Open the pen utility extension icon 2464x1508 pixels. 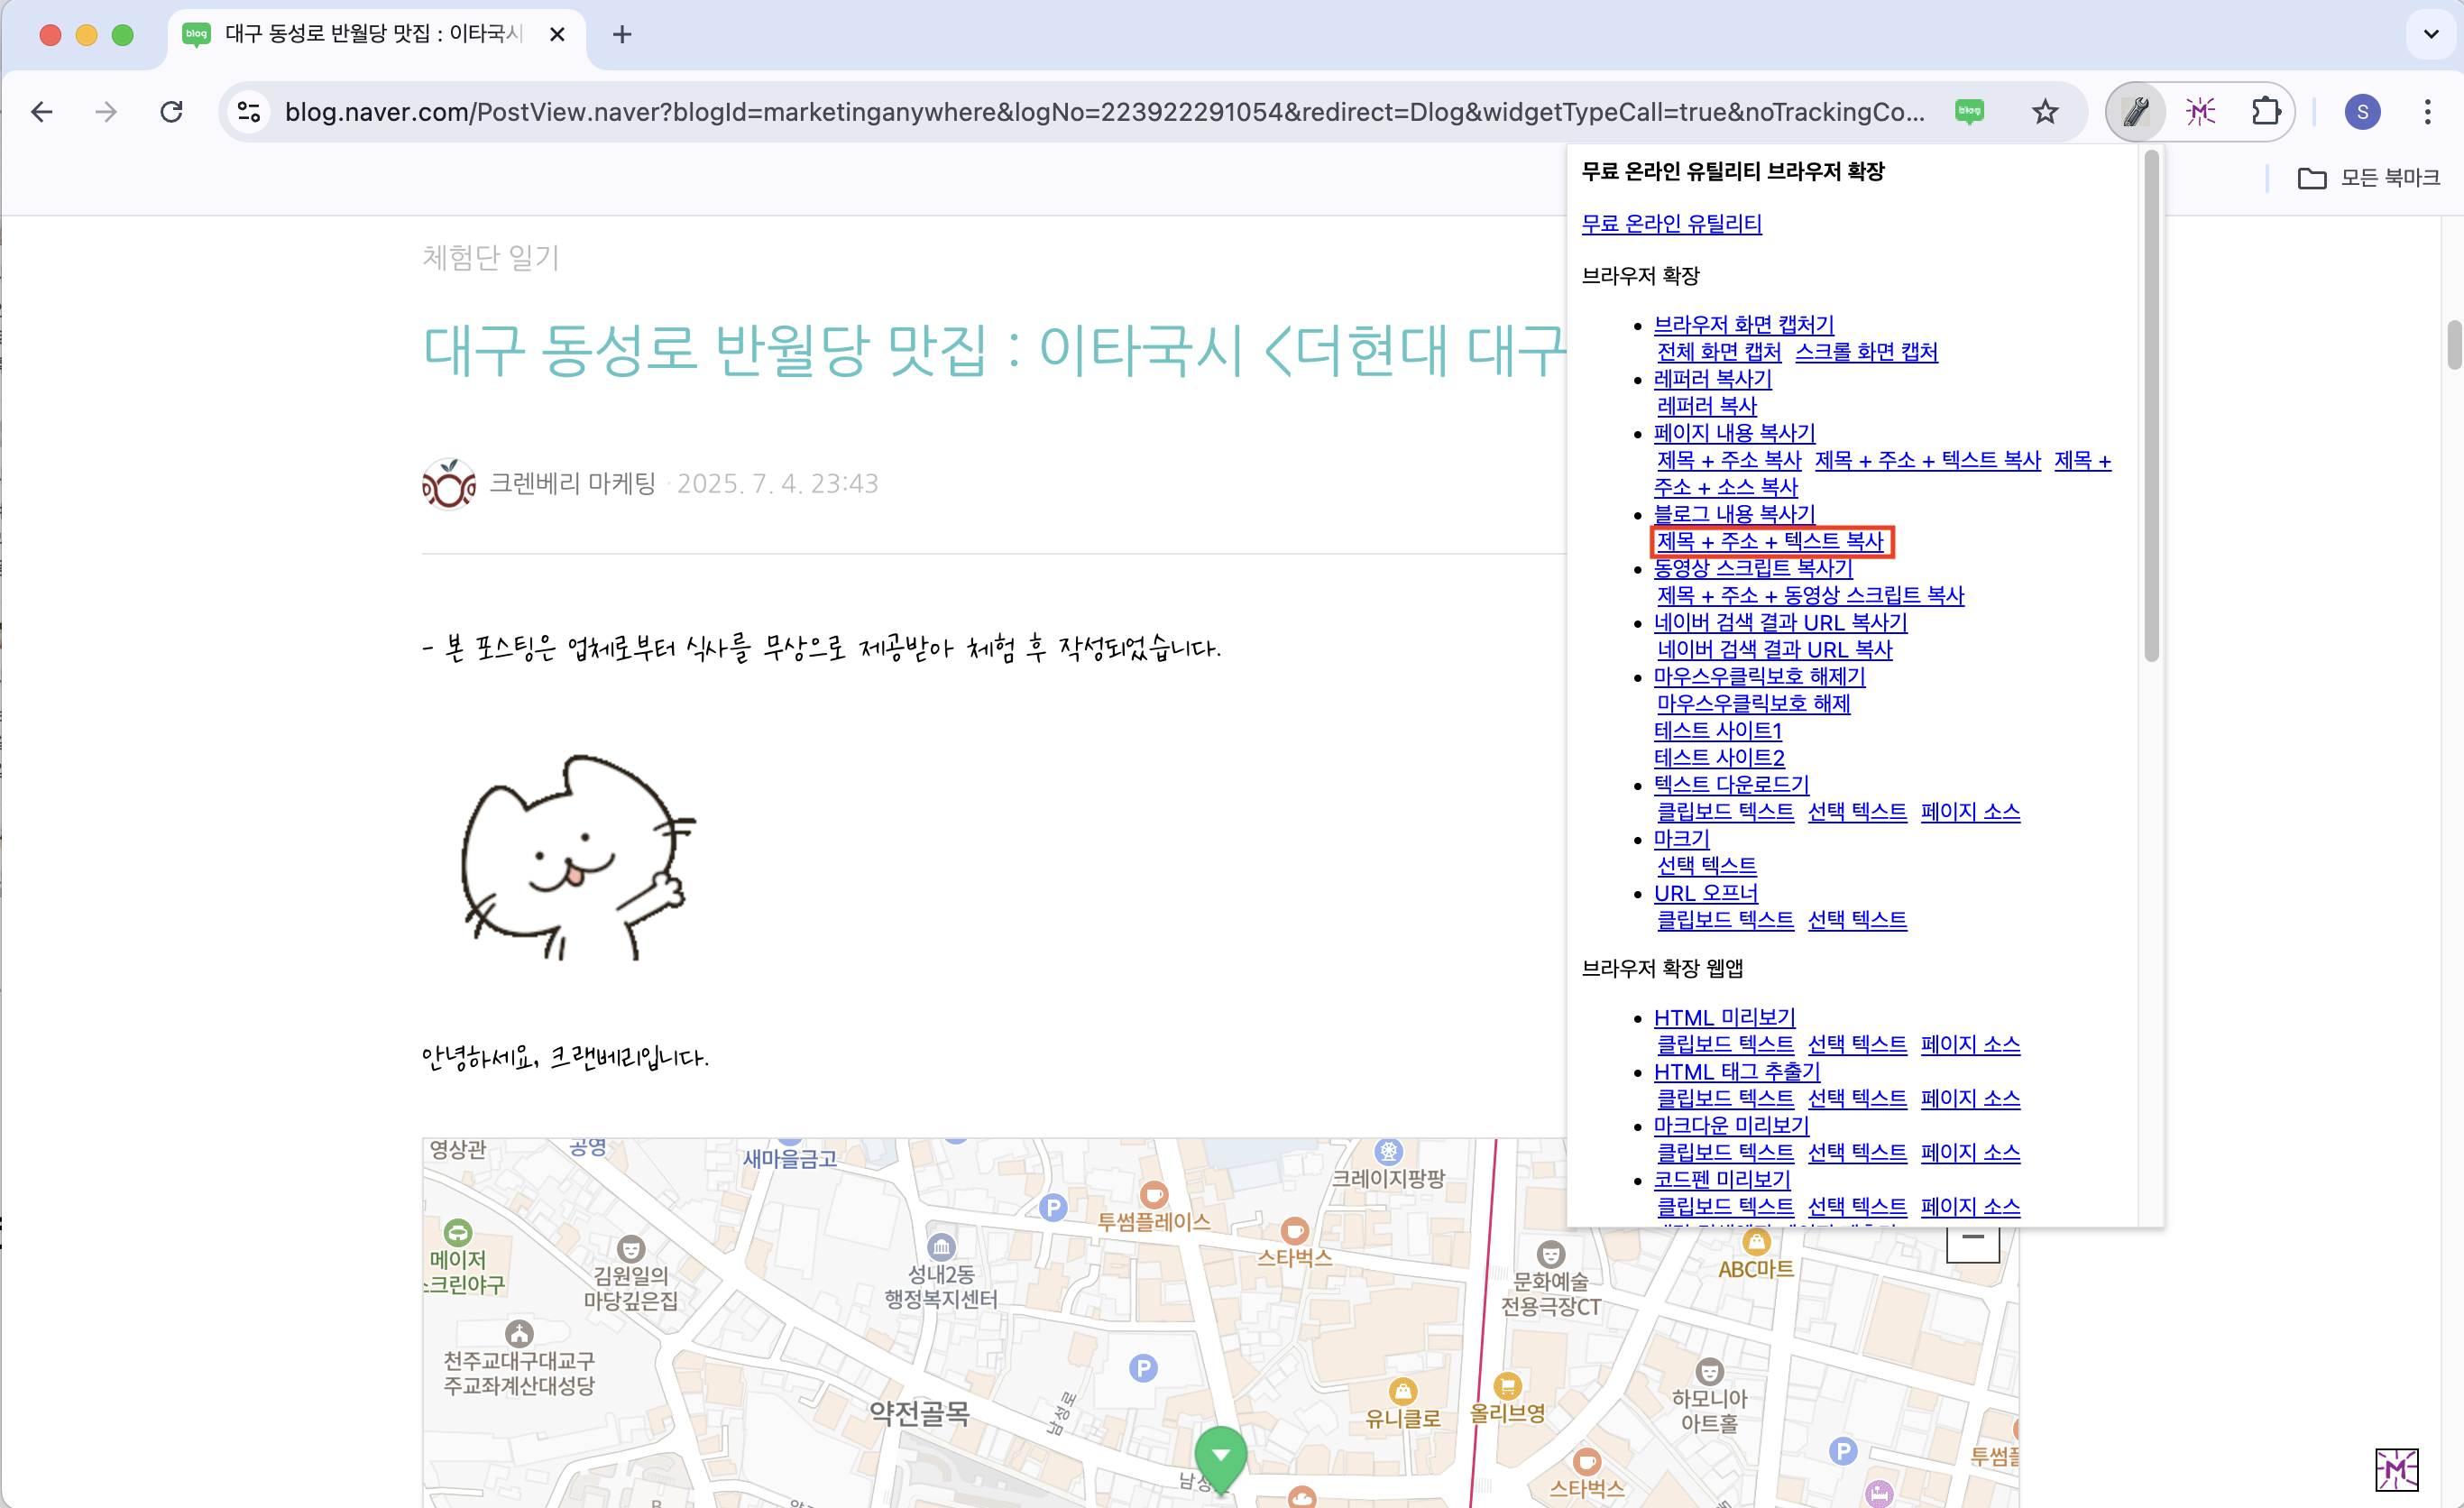(2136, 112)
